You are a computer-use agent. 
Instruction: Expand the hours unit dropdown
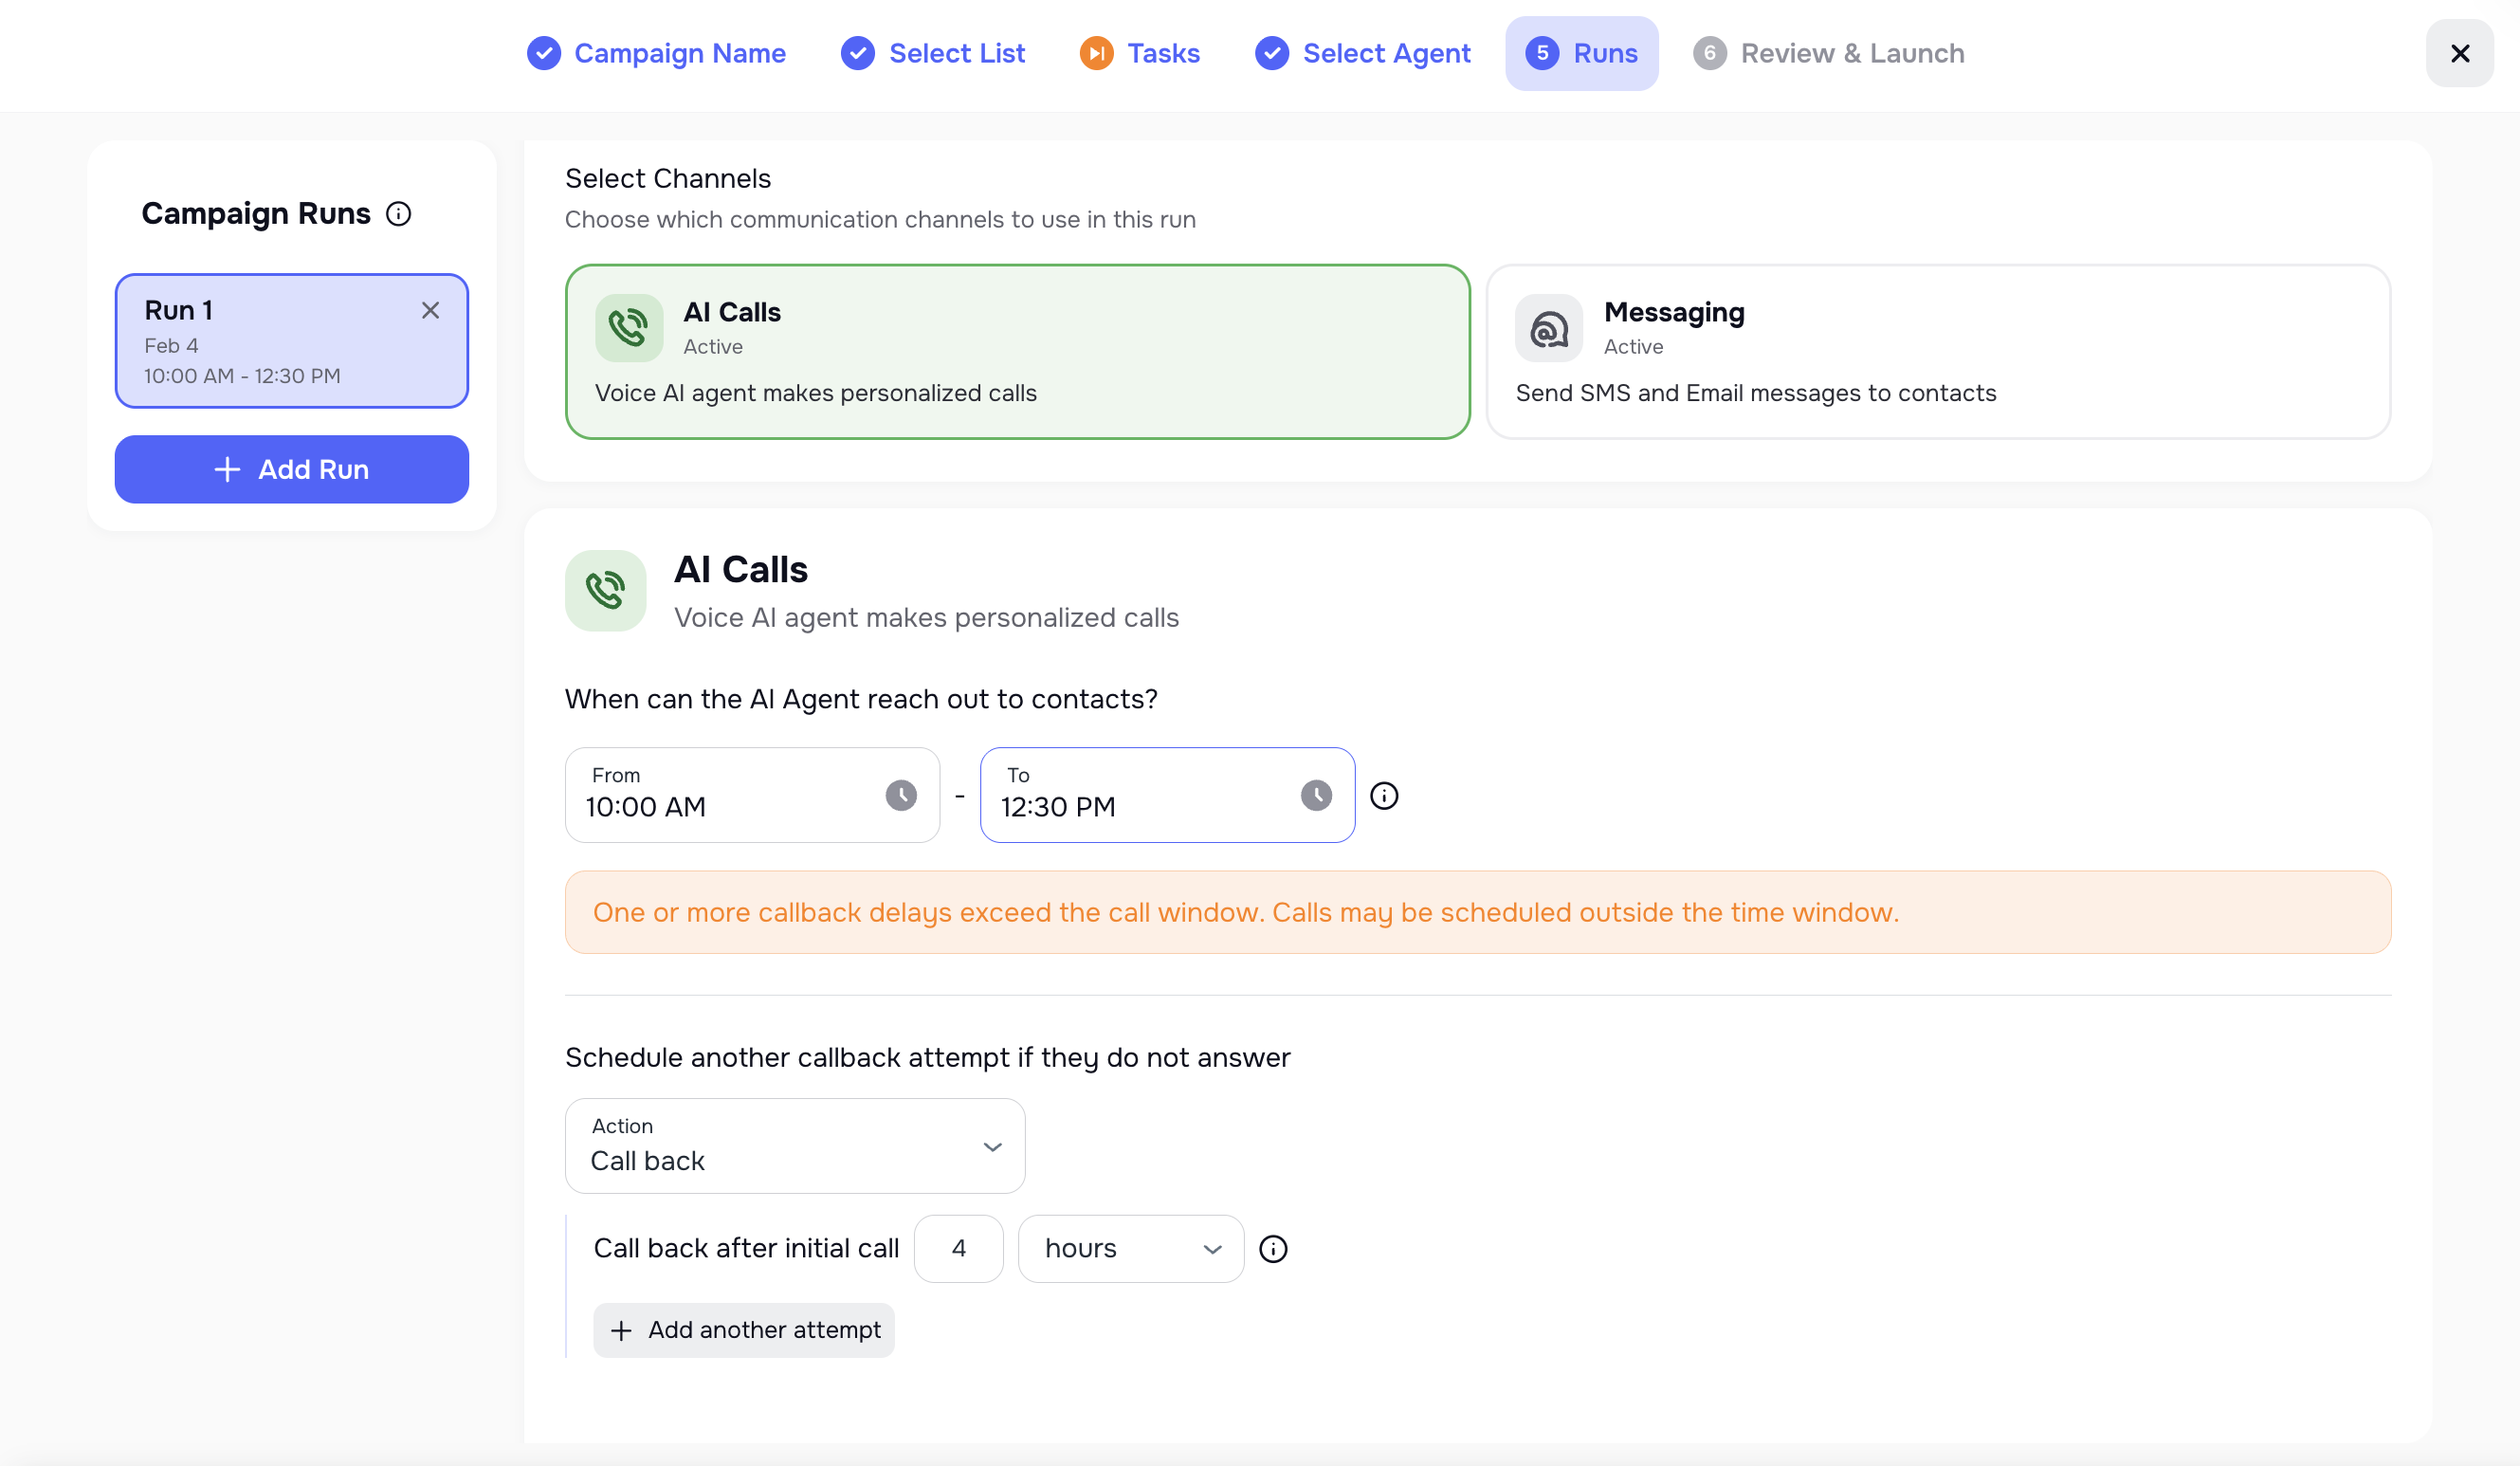(1130, 1249)
